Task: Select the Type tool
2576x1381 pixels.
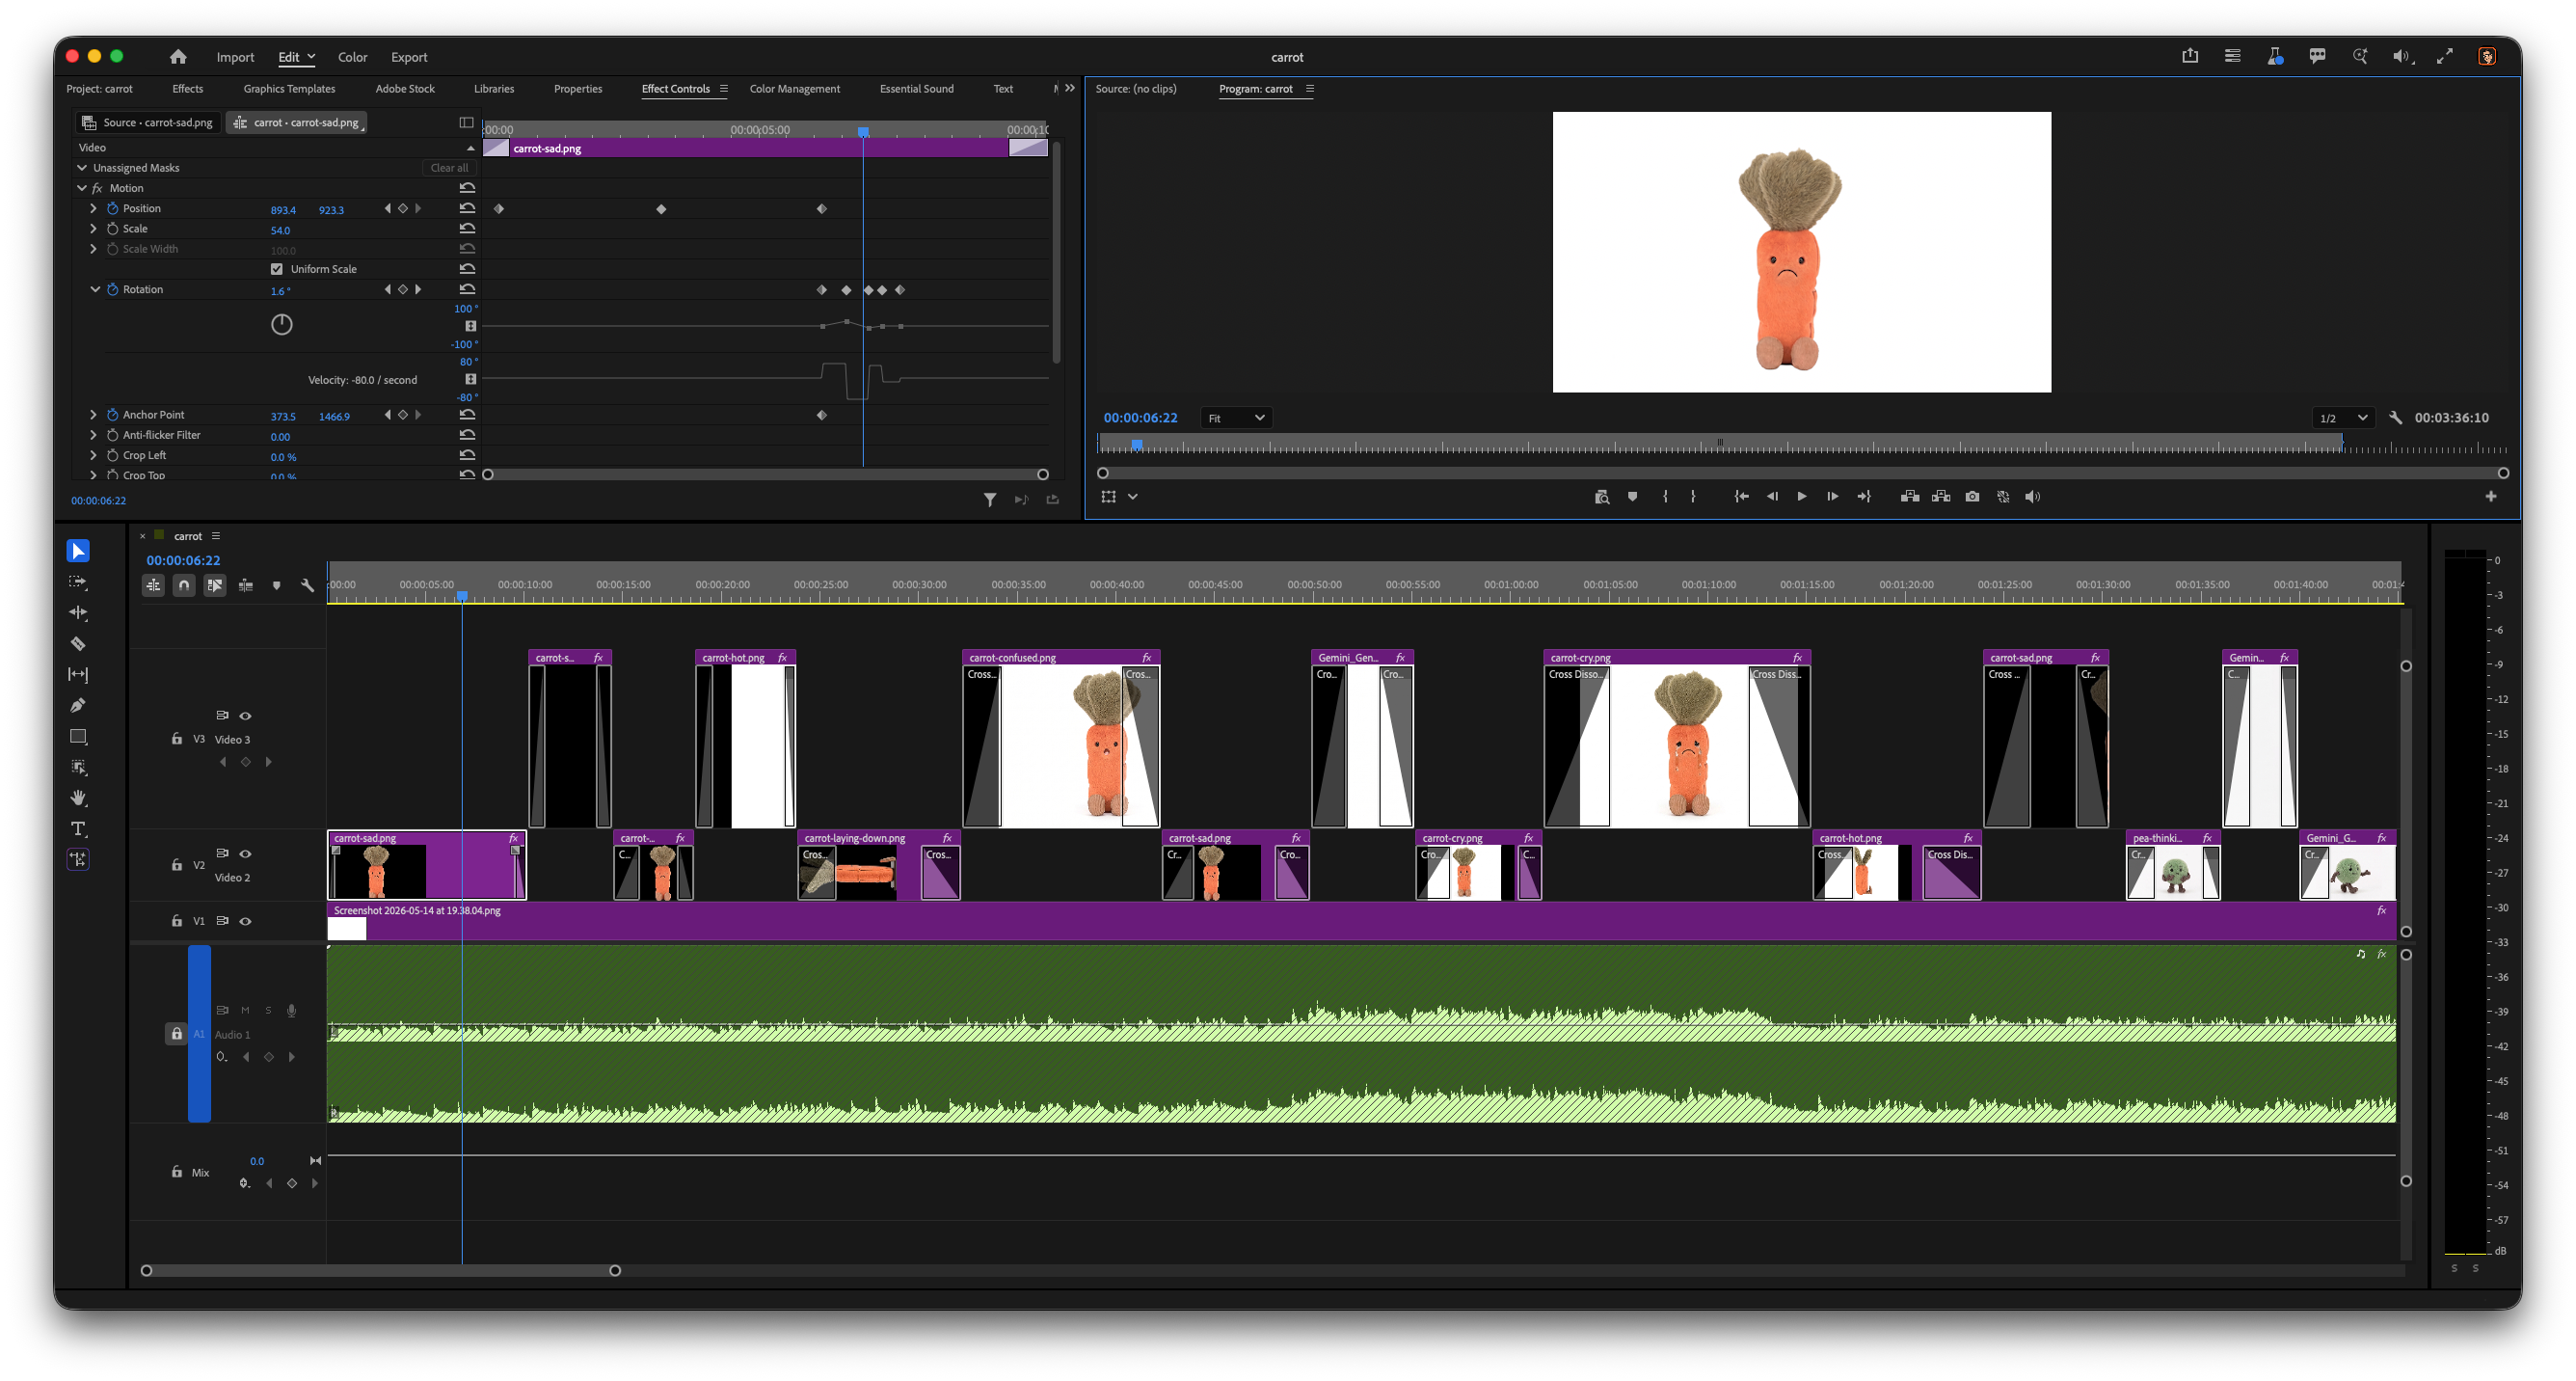Action: pyautogui.click(x=78, y=829)
